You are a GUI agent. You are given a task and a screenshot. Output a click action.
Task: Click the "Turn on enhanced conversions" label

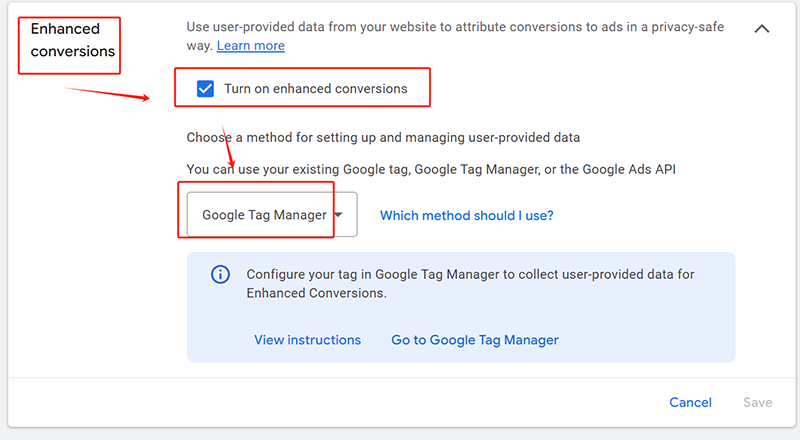[315, 89]
